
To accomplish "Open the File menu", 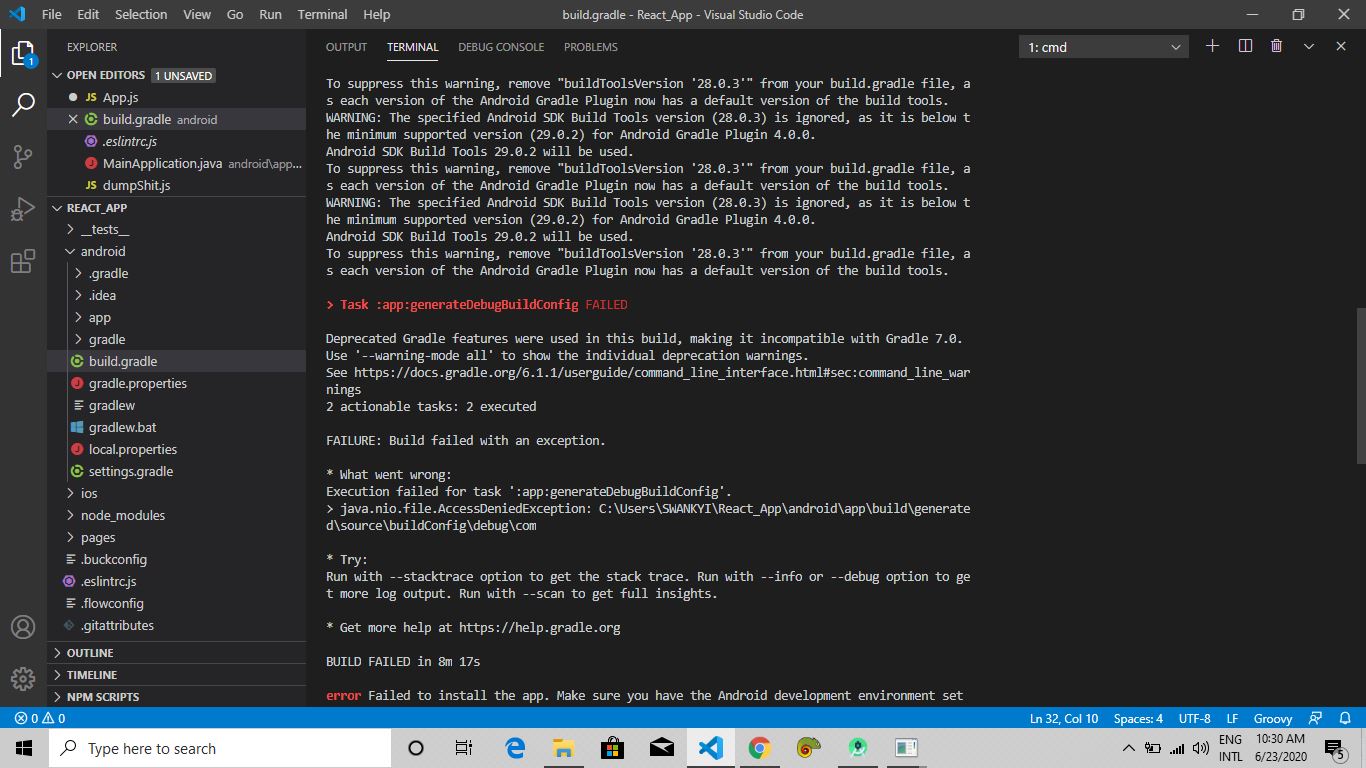I will (x=52, y=14).
